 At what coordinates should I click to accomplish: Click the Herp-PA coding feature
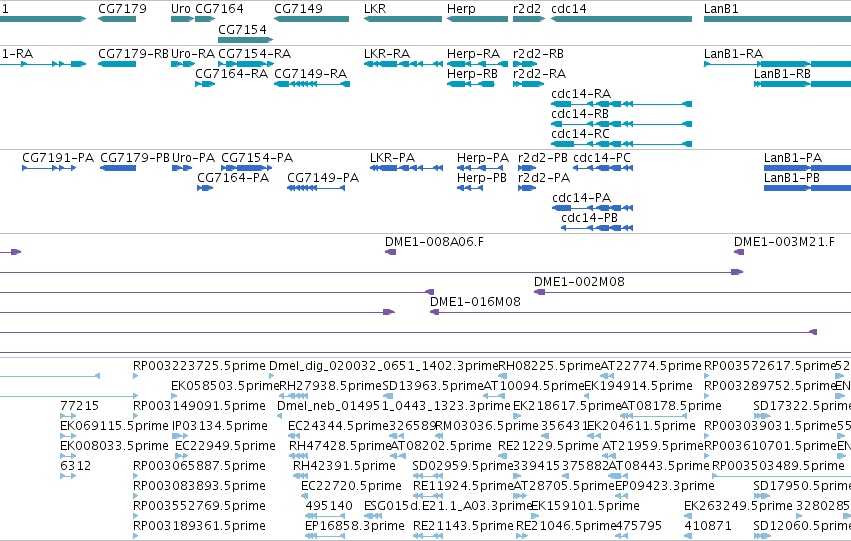coord(480,168)
